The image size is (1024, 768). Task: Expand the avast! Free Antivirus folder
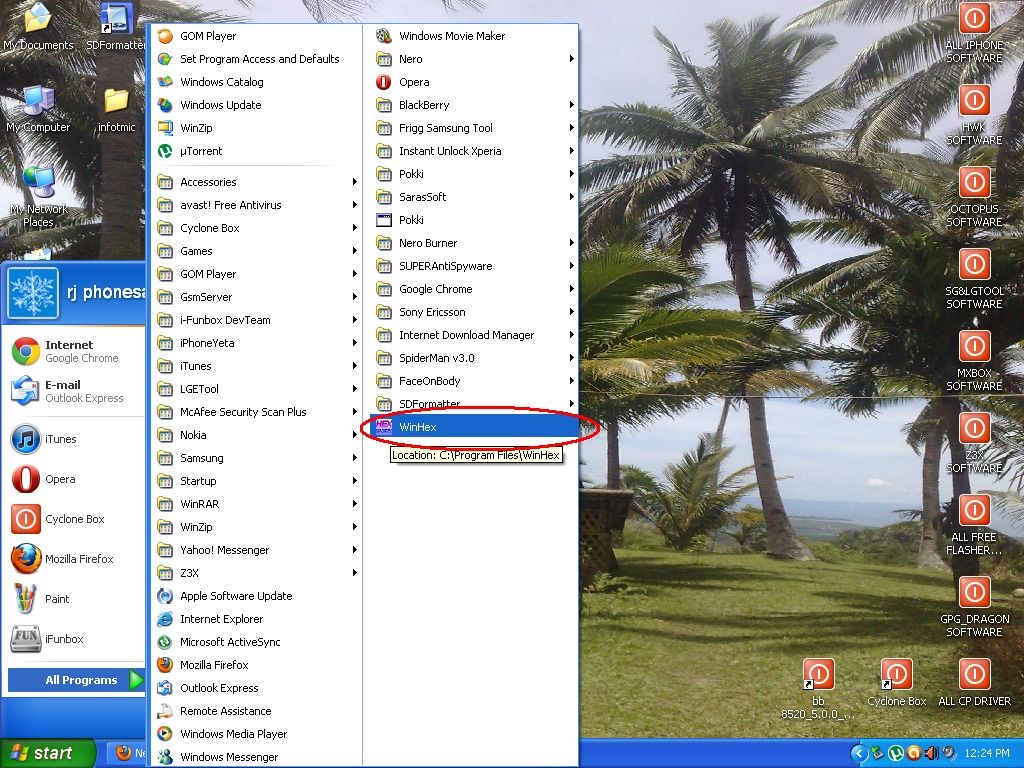tap(256, 205)
